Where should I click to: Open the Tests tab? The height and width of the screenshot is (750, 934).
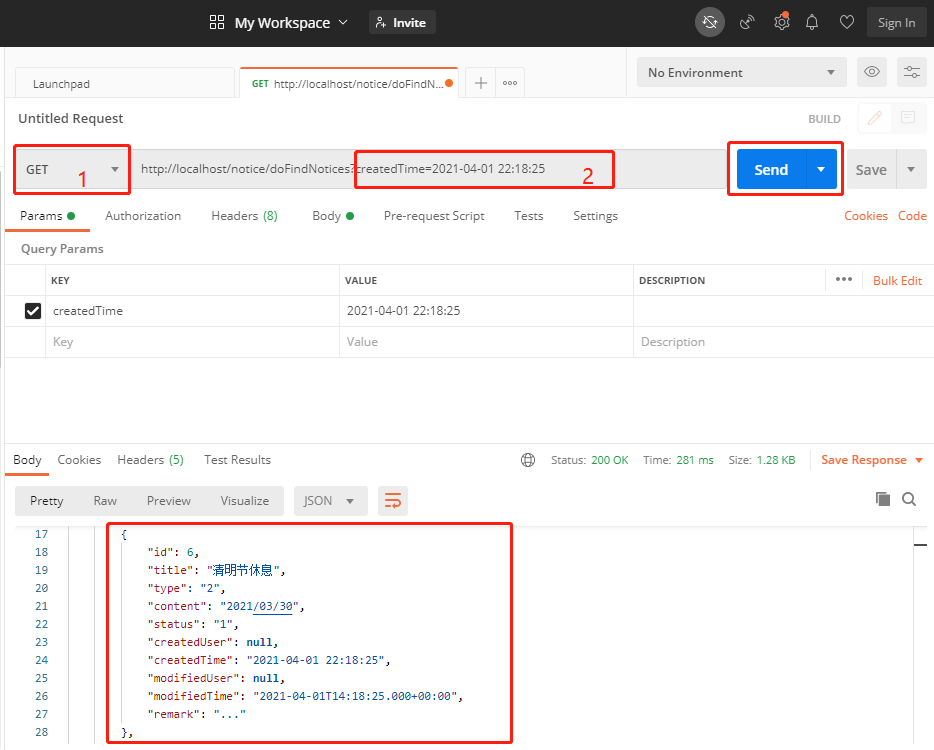pyautogui.click(x=528, y=216)
